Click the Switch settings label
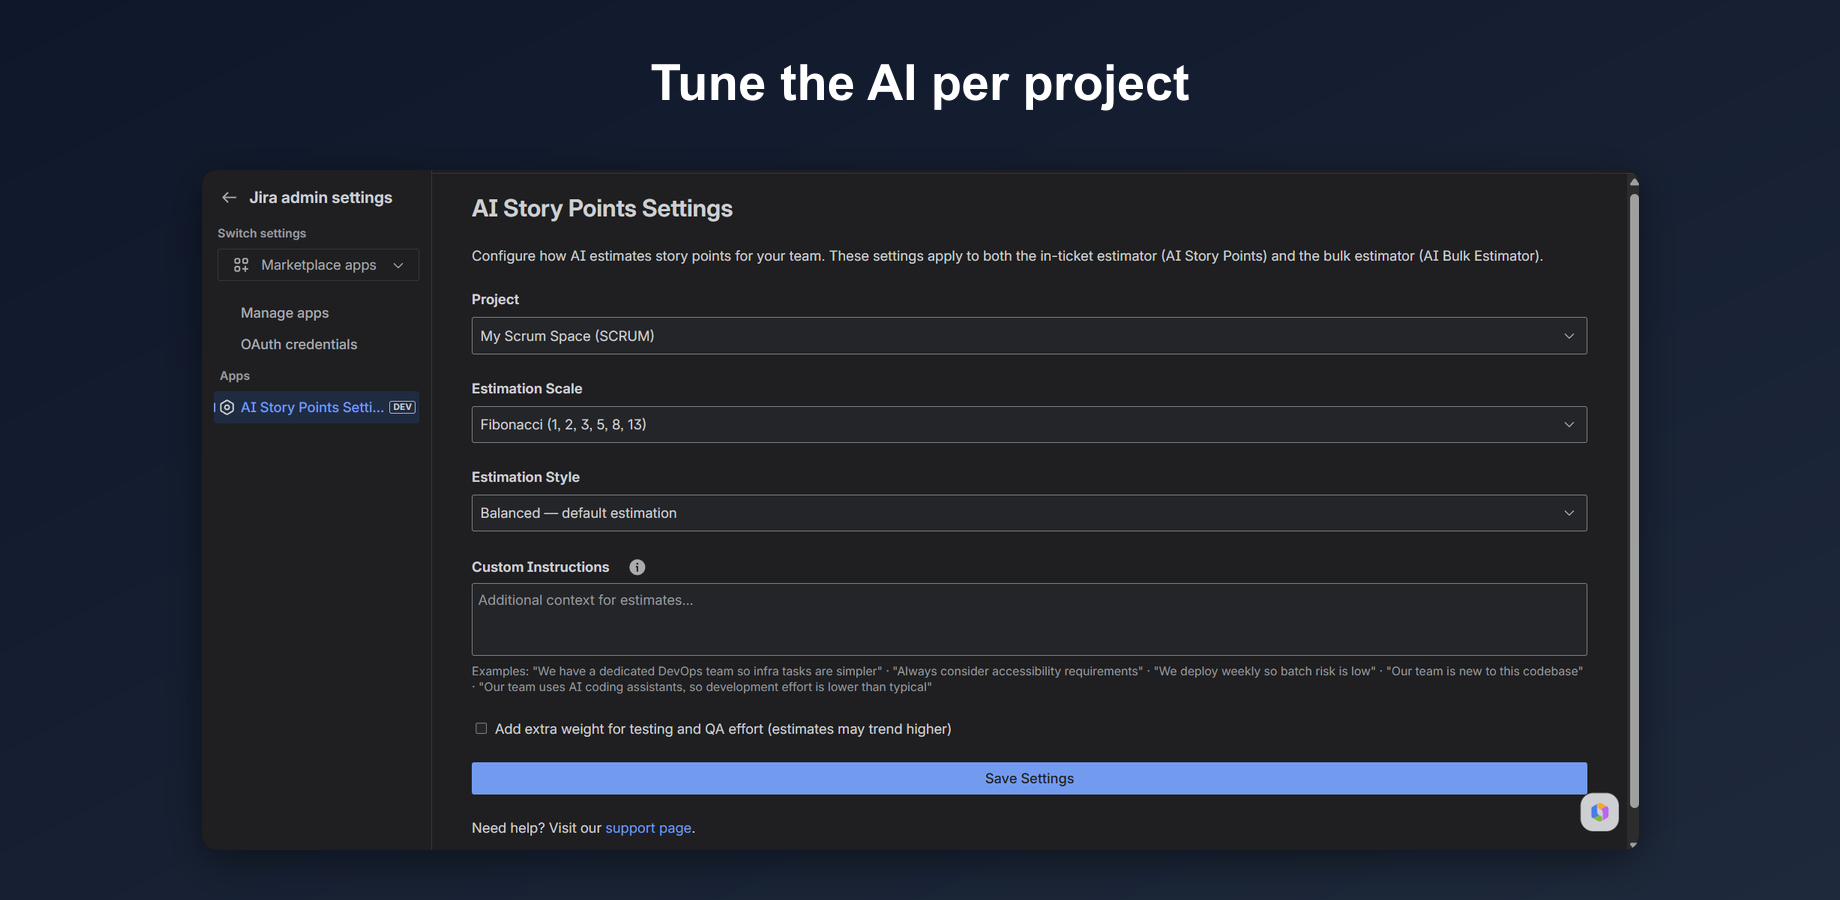The image size is (1840, 900). coord(262,233)
